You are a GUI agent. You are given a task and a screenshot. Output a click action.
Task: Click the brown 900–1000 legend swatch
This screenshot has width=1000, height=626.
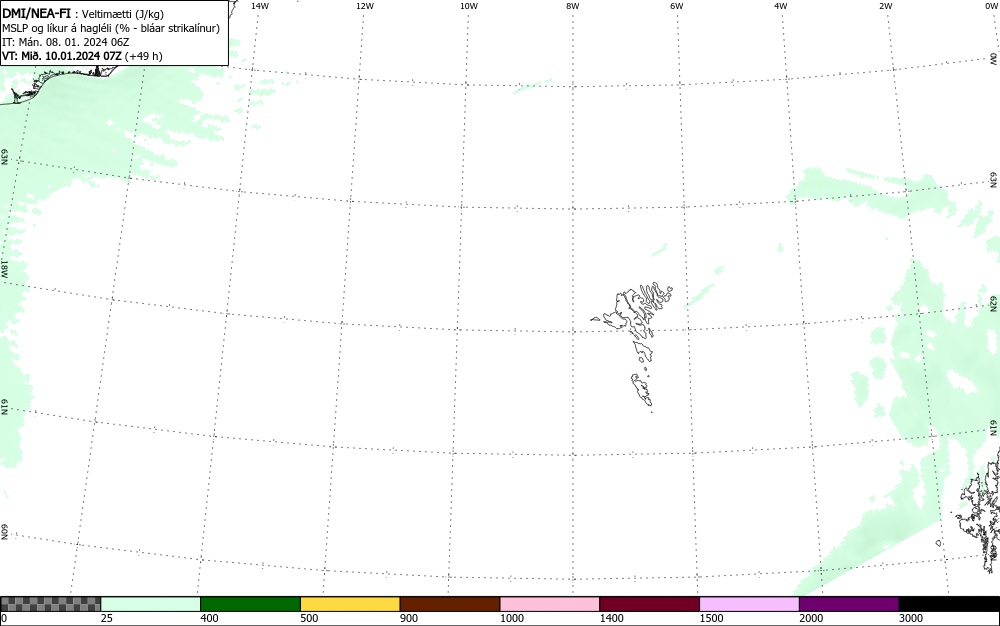450,604
